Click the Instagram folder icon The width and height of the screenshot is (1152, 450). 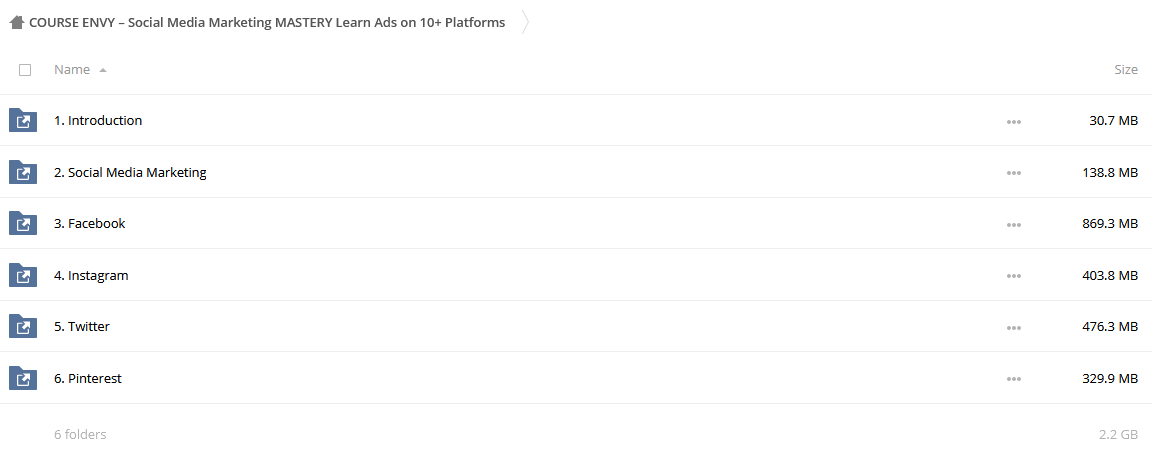pyautogui.click(x=23, y=275)
